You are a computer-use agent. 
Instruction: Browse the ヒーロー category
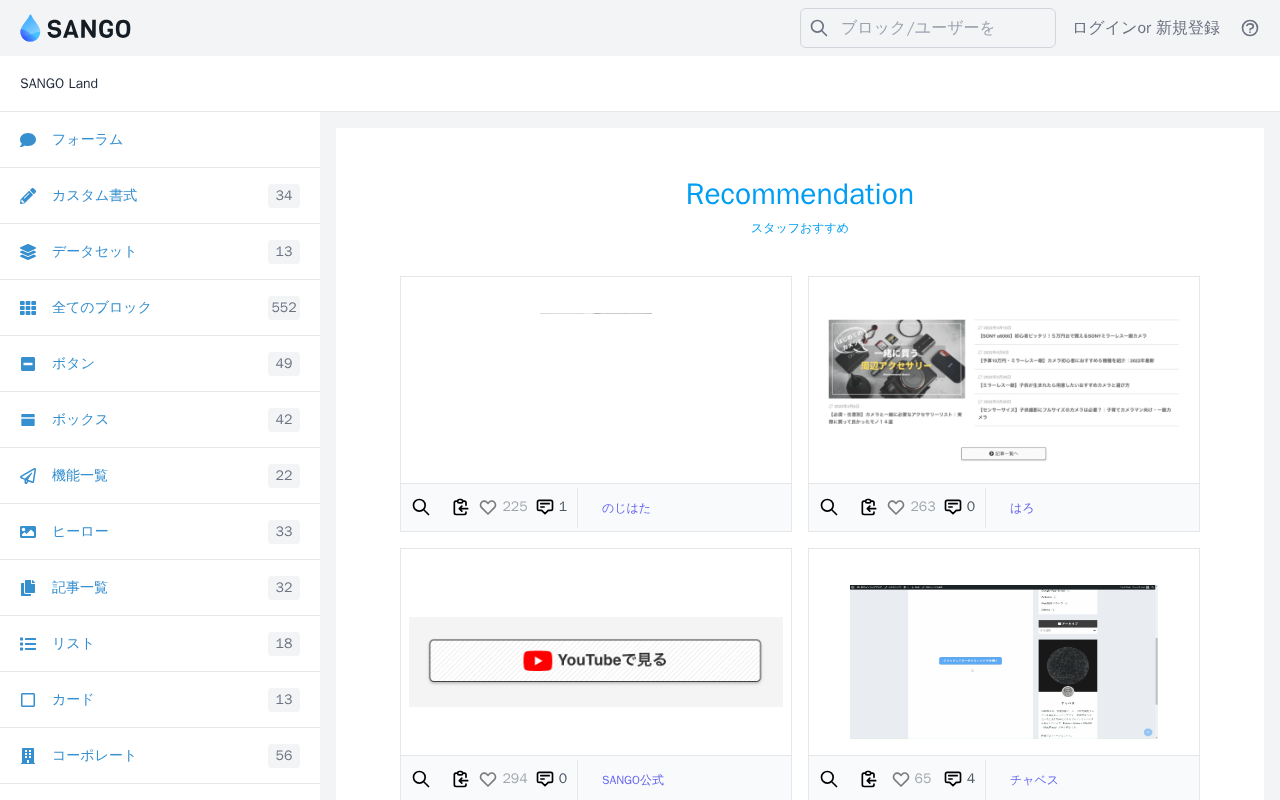160,532
